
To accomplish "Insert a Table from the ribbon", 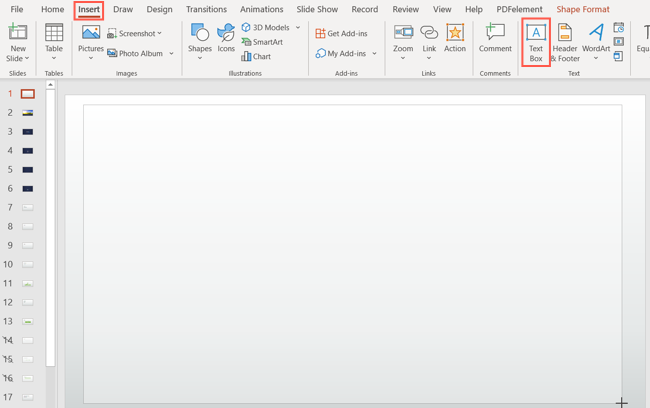I will click(x=54, y=39).
